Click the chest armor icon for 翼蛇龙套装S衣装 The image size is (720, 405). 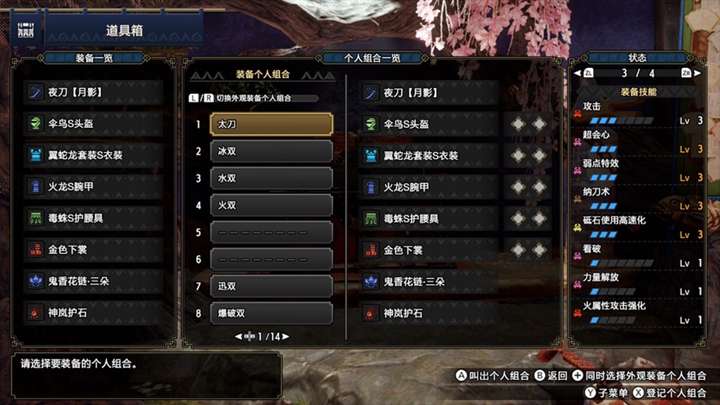pos(36,155)
